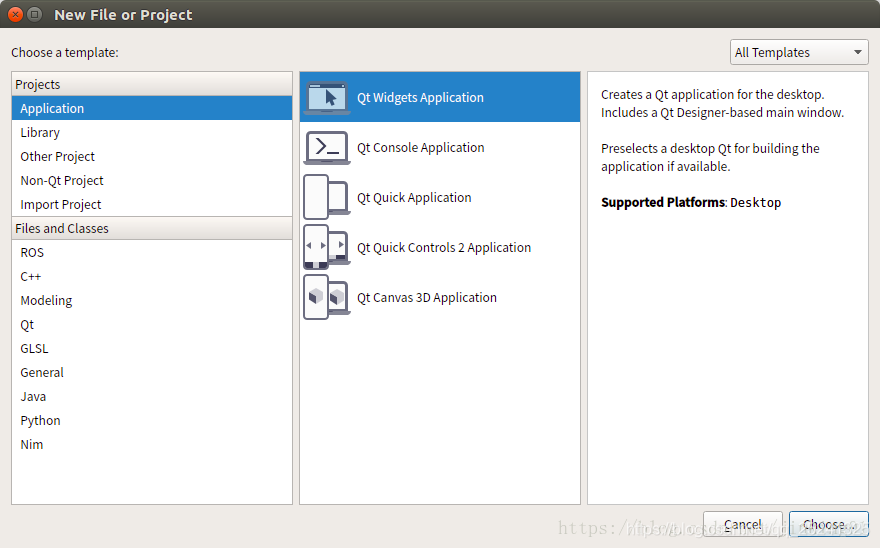Click the Supported Platforms: Desktop text

(x=691, y=202)
